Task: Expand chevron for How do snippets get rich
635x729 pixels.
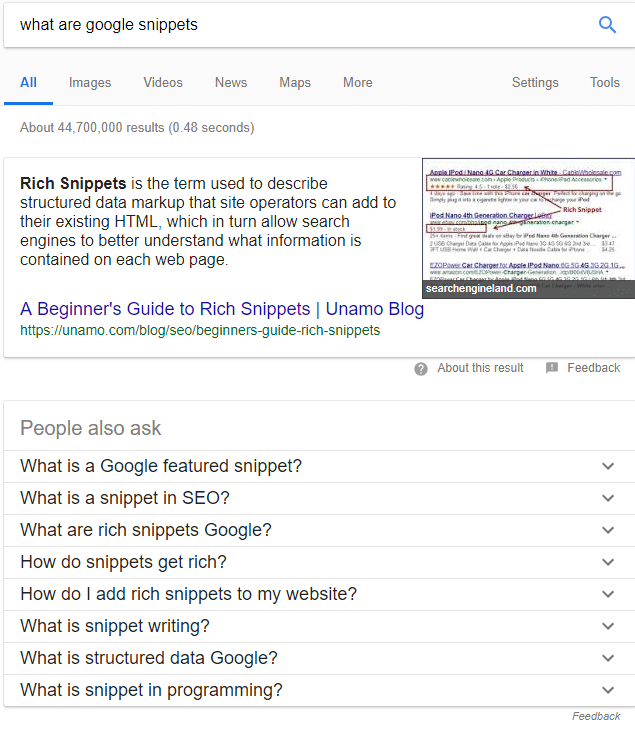Action: (x=608, y=562)
